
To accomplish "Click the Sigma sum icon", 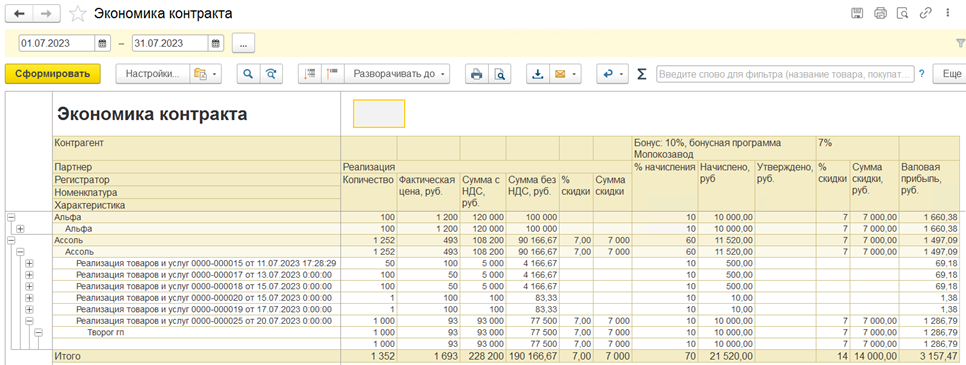I will [x=641, y=74].
